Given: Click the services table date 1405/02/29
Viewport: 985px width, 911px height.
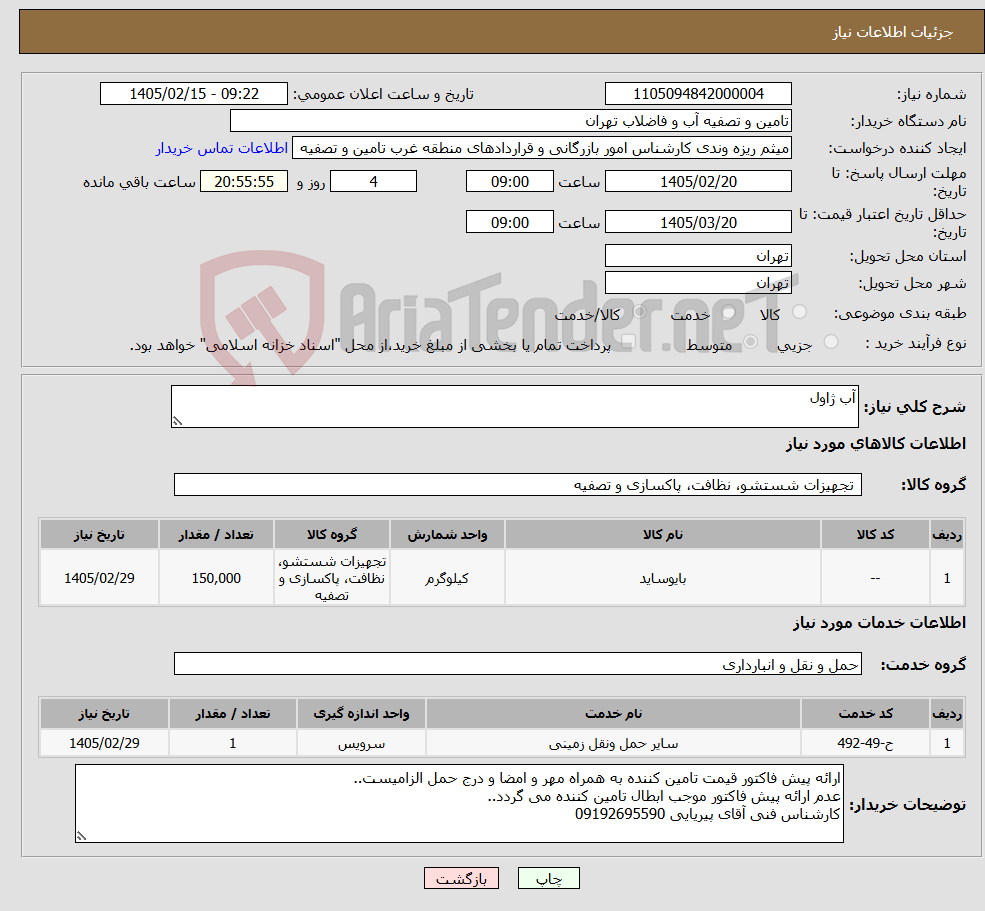Looking at the screenshot, I should (104, 743).
